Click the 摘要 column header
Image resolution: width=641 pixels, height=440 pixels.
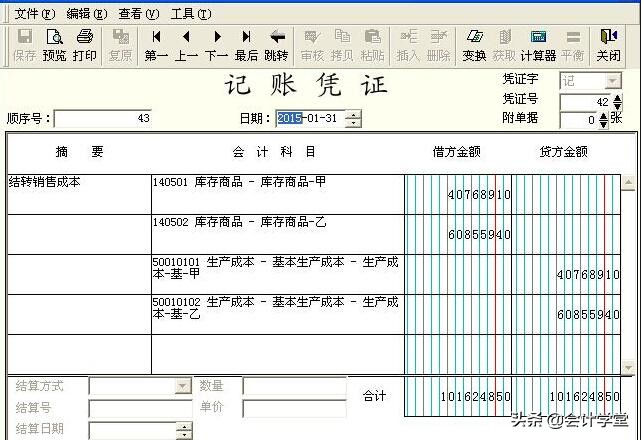tap(79, 152)
